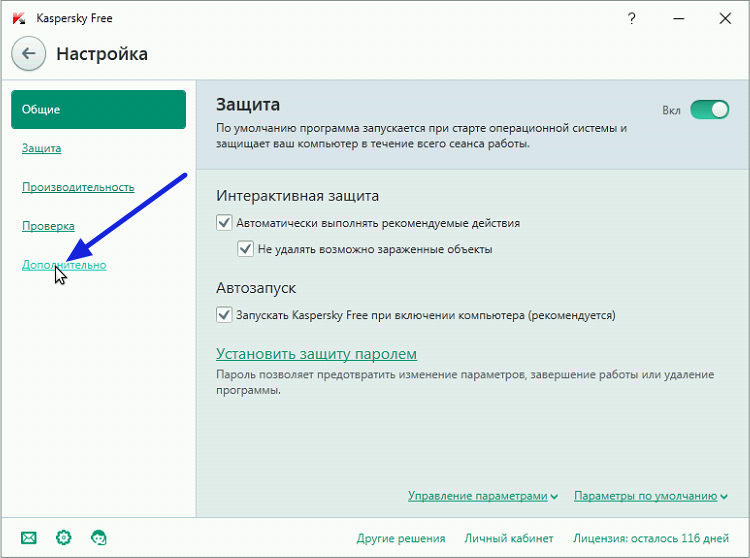Open the help question mark icon

point(631,19)
